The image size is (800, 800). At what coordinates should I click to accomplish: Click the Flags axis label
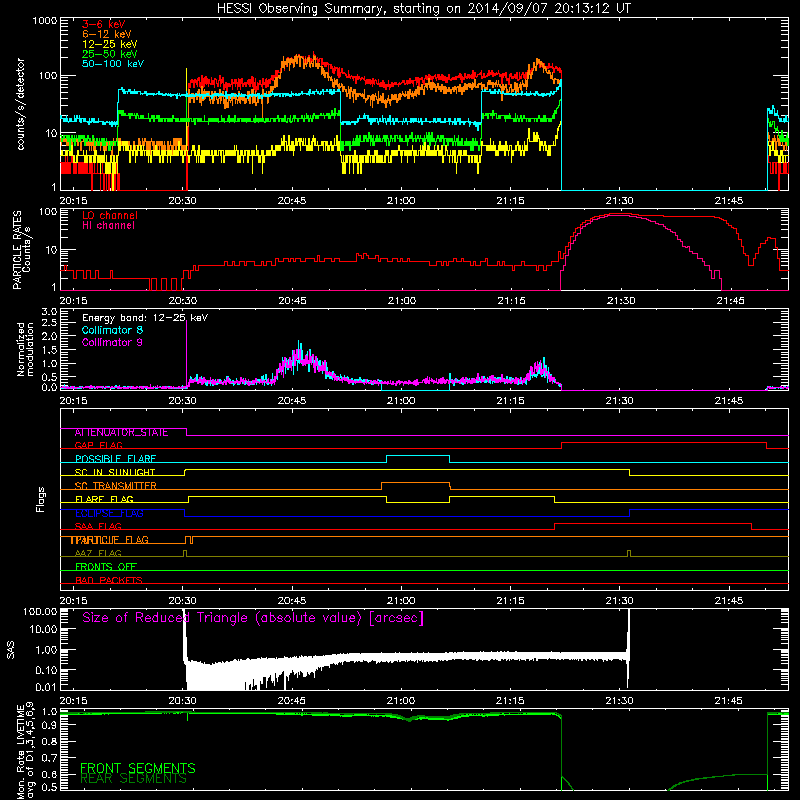tap(41, 499)
